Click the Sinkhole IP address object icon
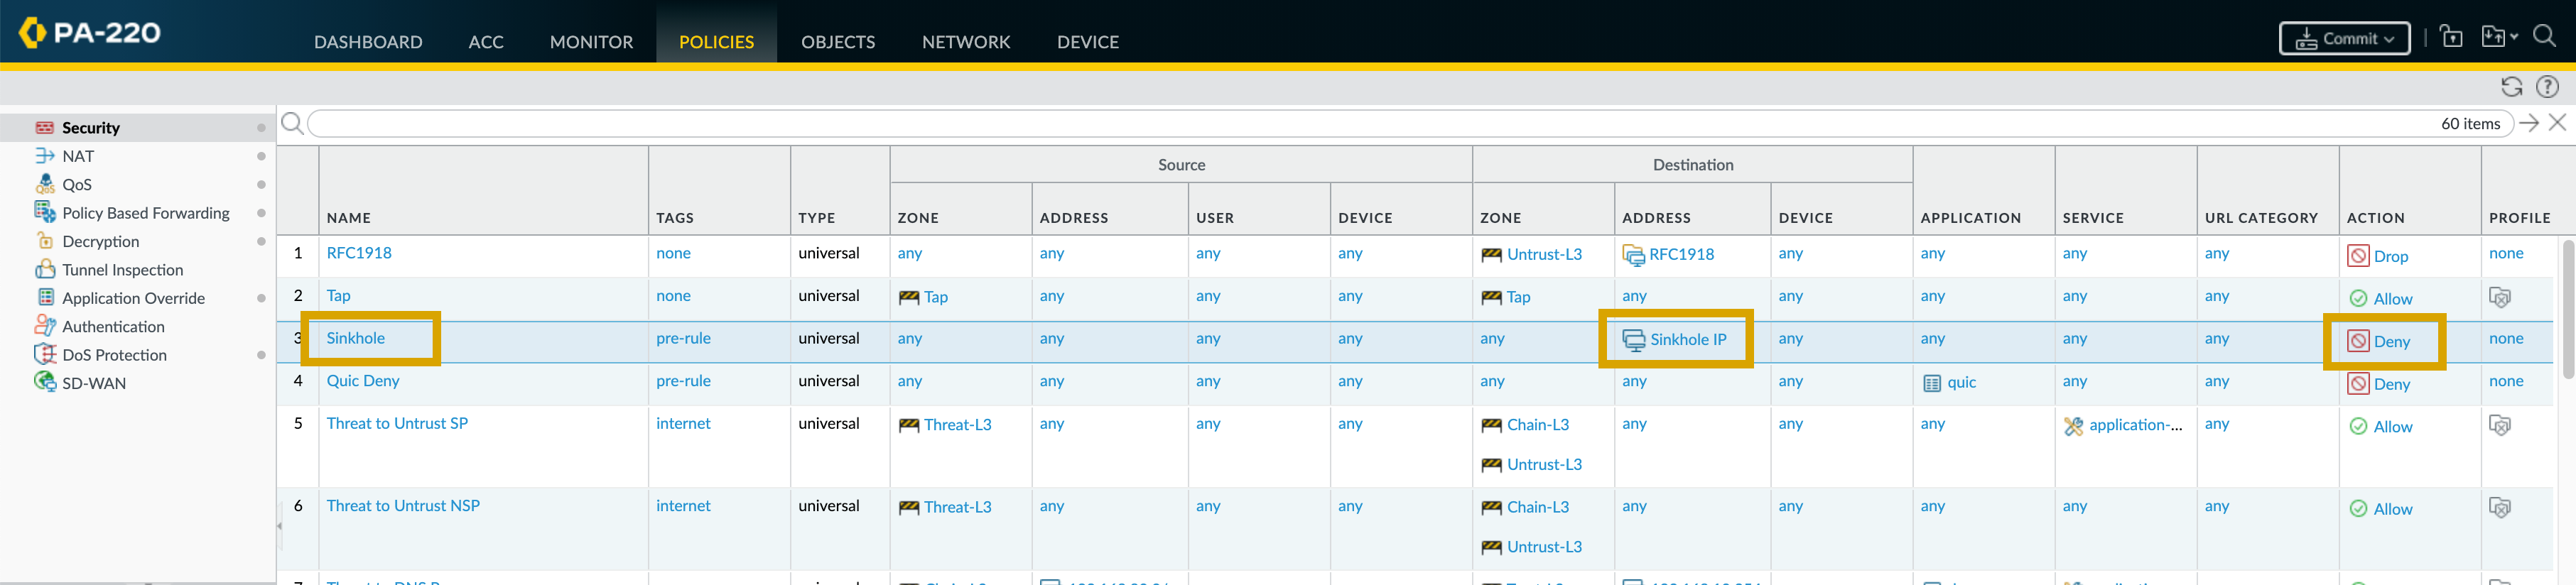2576x585 pixels. pos(1633,340)
